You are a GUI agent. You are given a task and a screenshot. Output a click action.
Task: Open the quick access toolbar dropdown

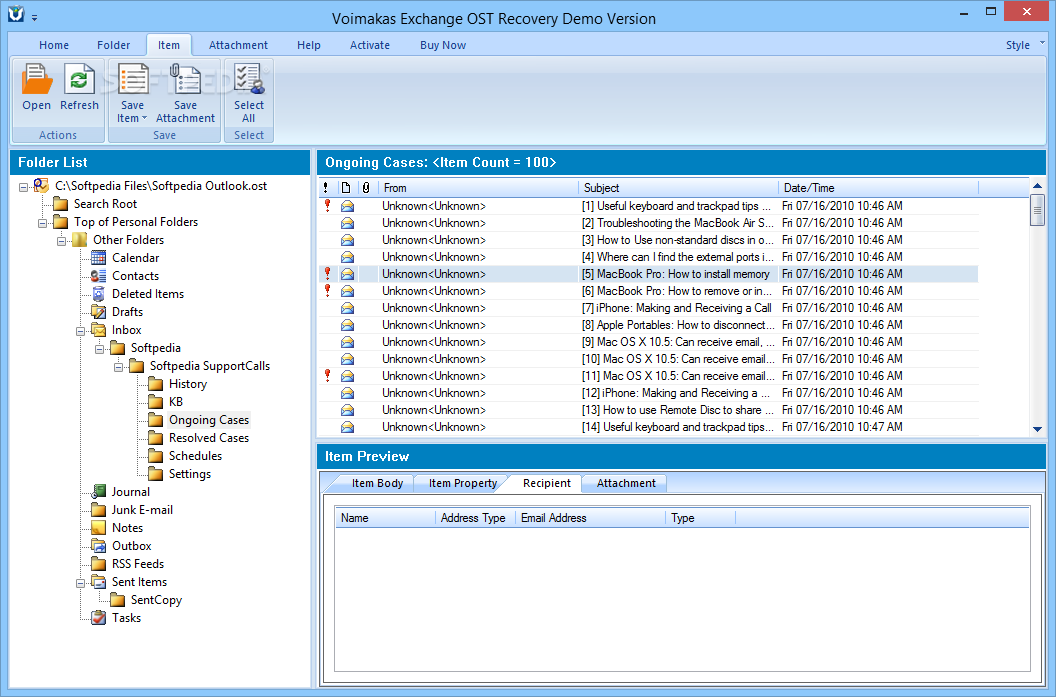[34, 17]
